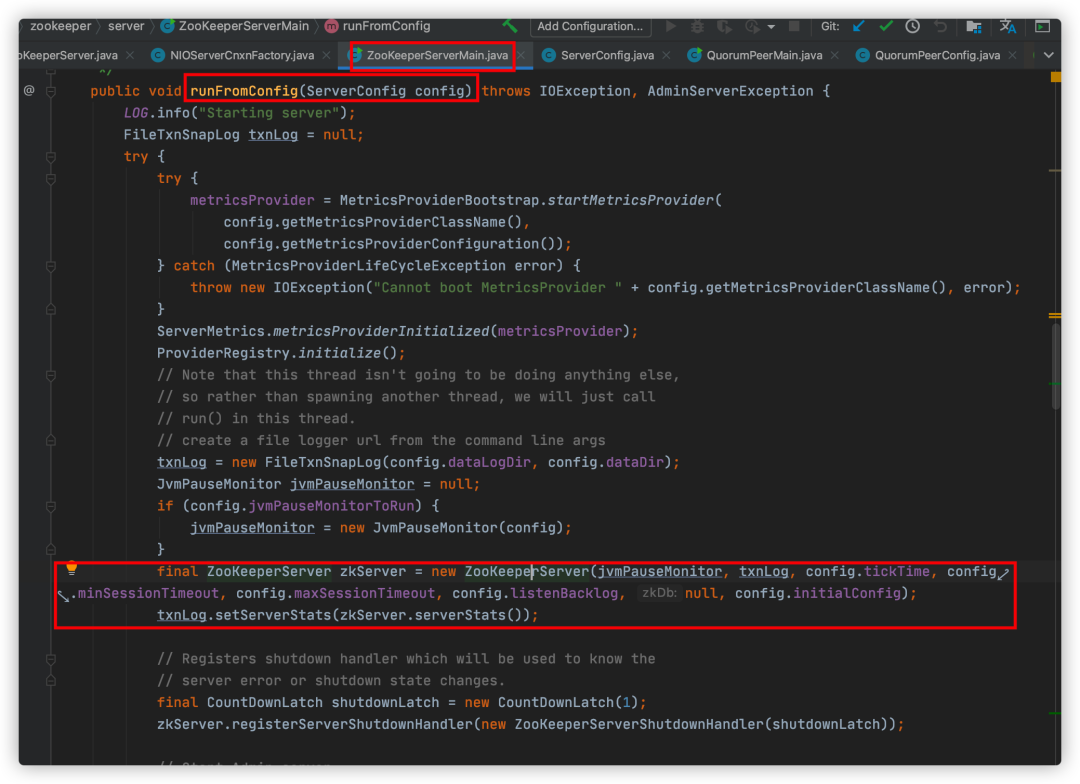The height and width of the screenshot is (784, 1080).
Task: Click registerServerShutdownHandler method call
Action: pos(351,725)
